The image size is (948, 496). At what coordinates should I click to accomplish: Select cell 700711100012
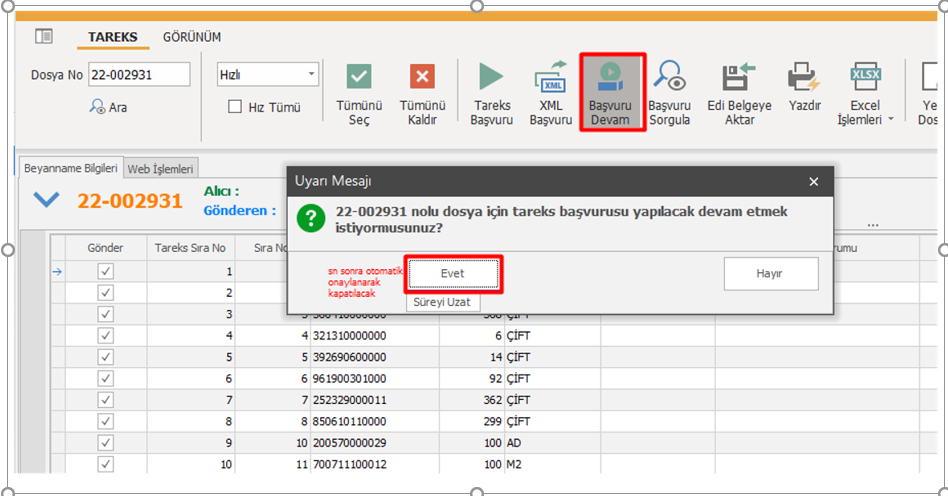[x=375, y=465]
